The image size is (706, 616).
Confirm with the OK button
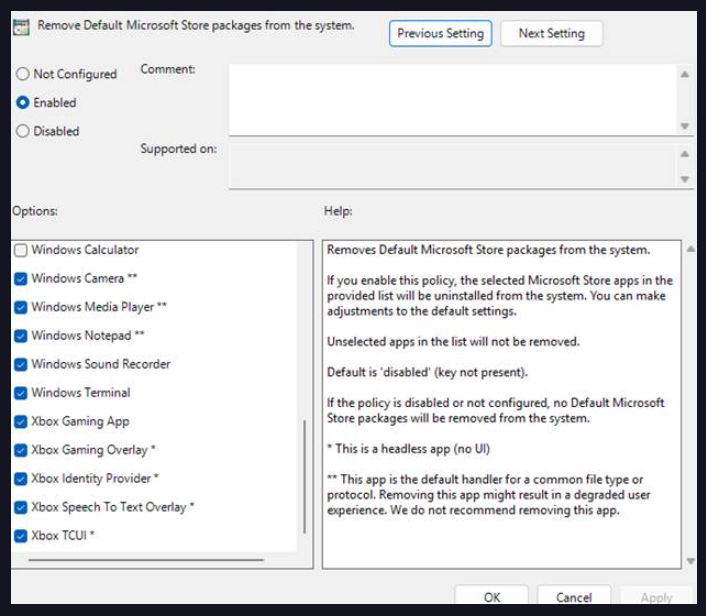tap(492, 597)
